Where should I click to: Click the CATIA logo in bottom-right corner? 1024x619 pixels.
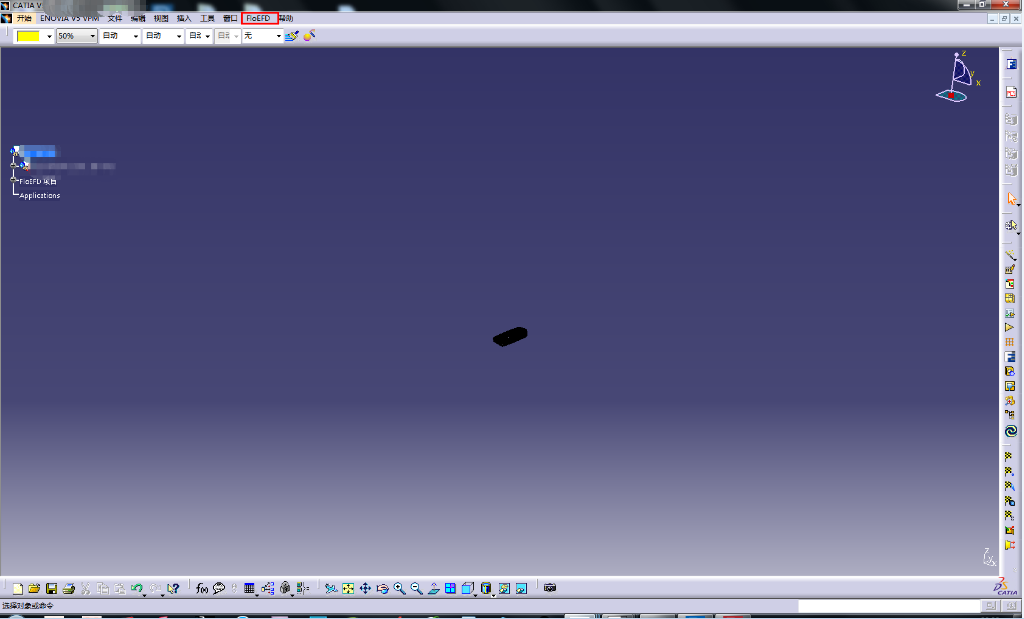pyautogui.click(x=1005, y=587)
